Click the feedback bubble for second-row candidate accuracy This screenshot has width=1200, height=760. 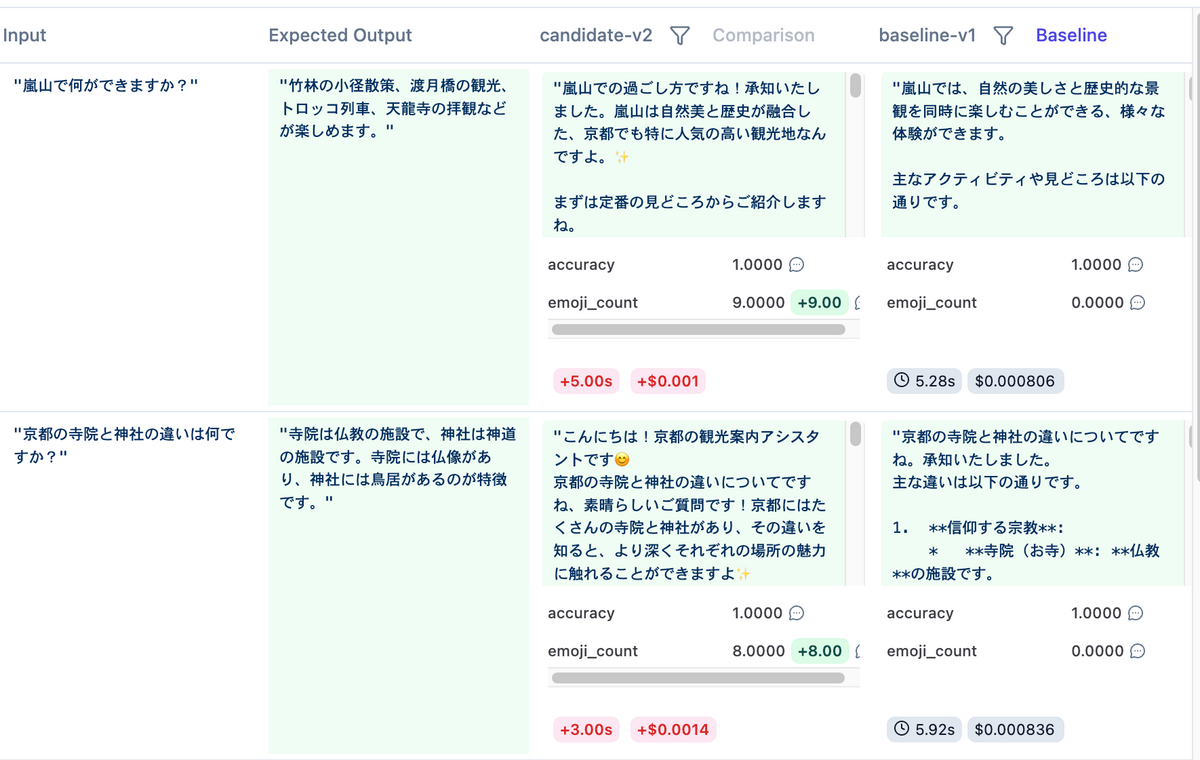tap(795, 612)
